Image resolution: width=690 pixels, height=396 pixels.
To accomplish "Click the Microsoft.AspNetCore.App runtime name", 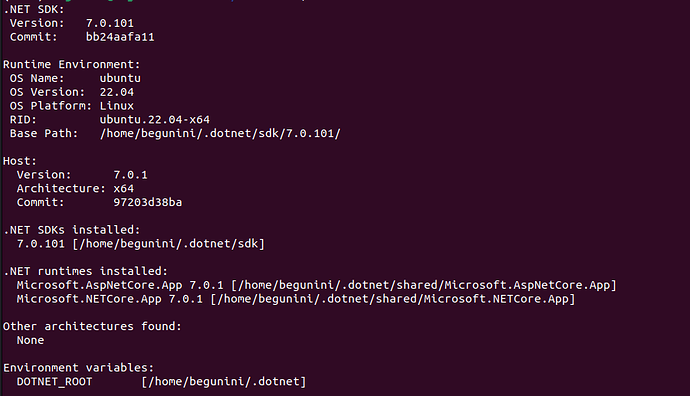I will pos(99,285).
